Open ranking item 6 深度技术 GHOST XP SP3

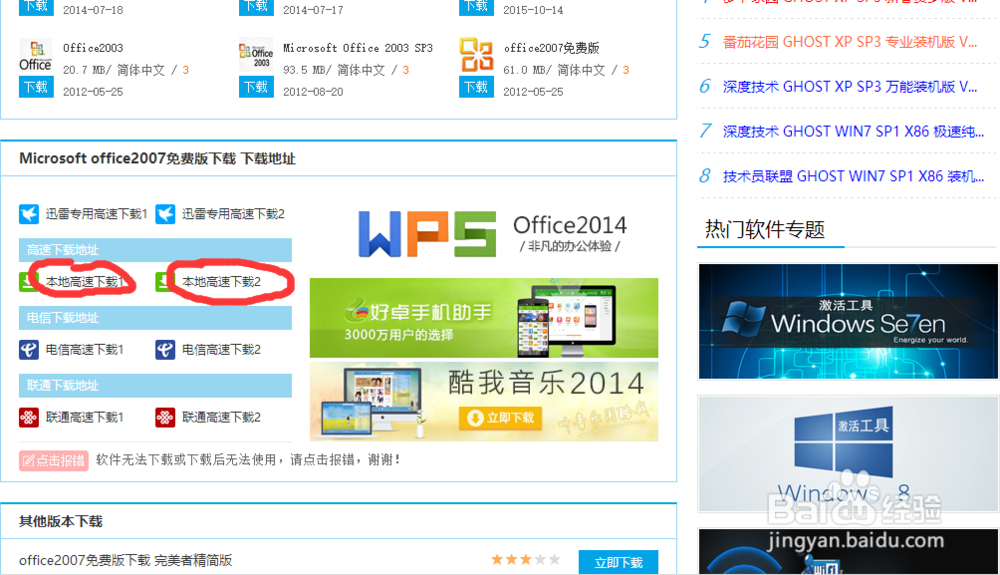pyautogui.click(x=849, y=87)
